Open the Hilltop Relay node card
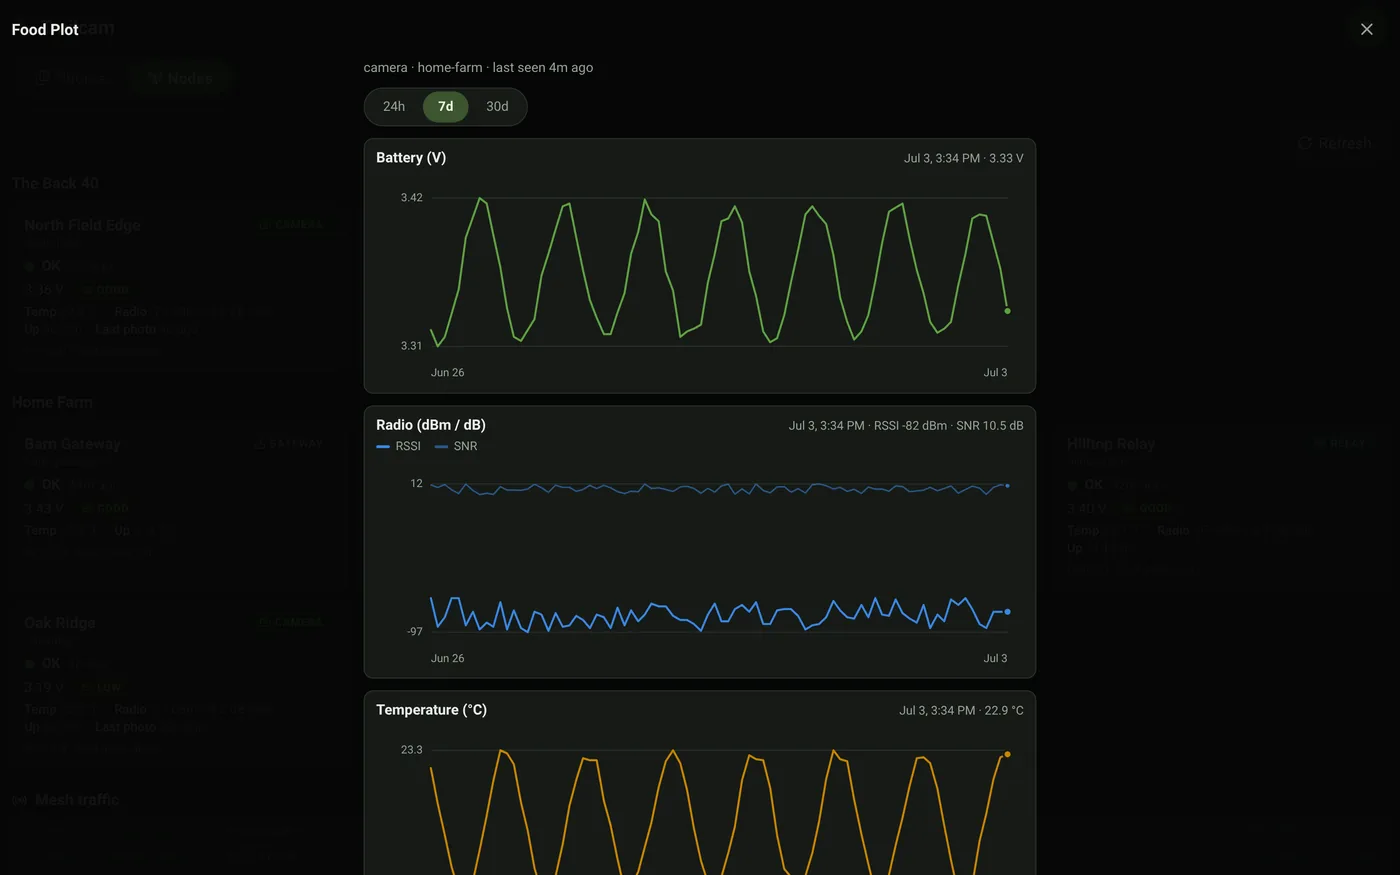The height and width of the screenshot is (875, 1400). point(1220,508)
